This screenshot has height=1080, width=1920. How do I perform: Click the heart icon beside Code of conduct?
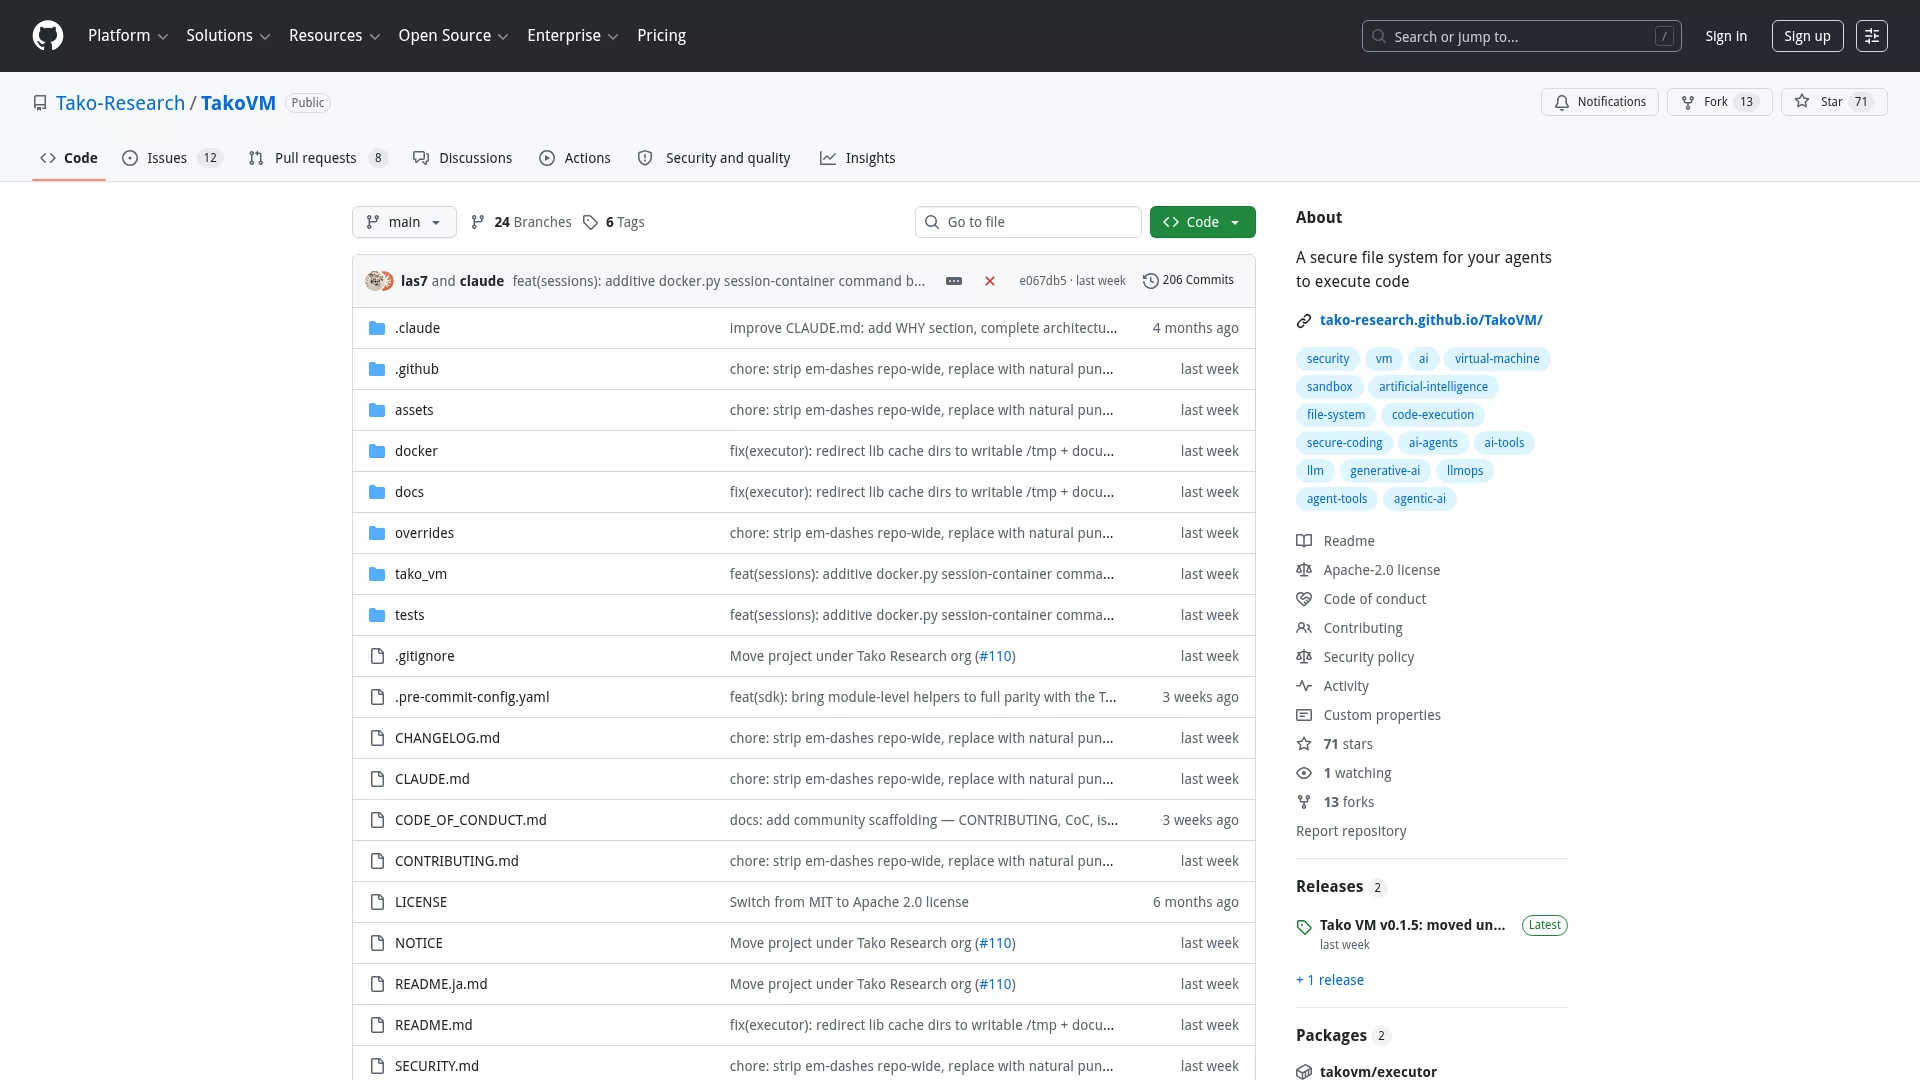pyautogui.click(x=1304, y=599)
